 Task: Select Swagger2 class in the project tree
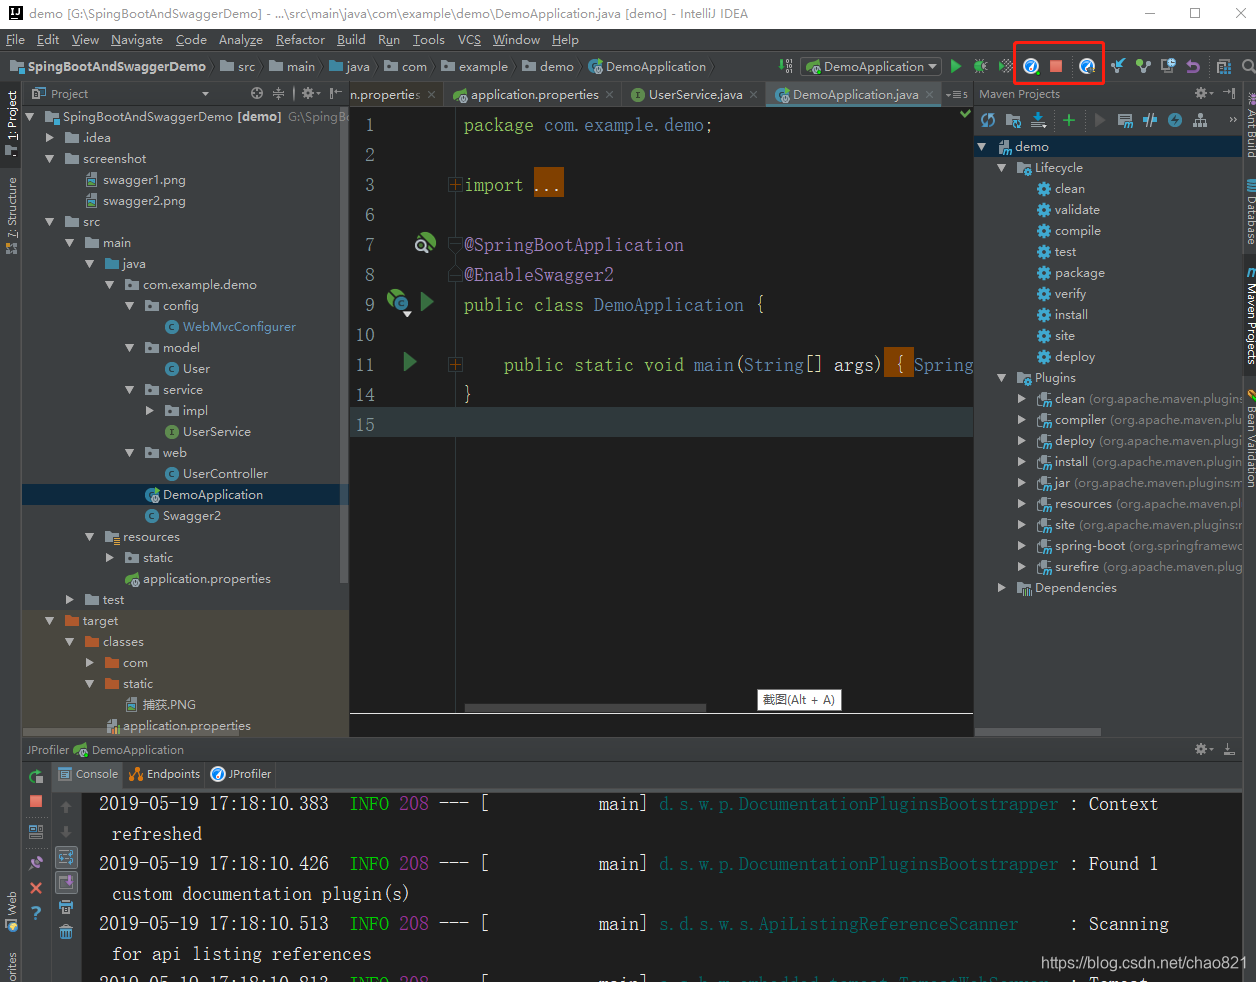coord(192,516)
